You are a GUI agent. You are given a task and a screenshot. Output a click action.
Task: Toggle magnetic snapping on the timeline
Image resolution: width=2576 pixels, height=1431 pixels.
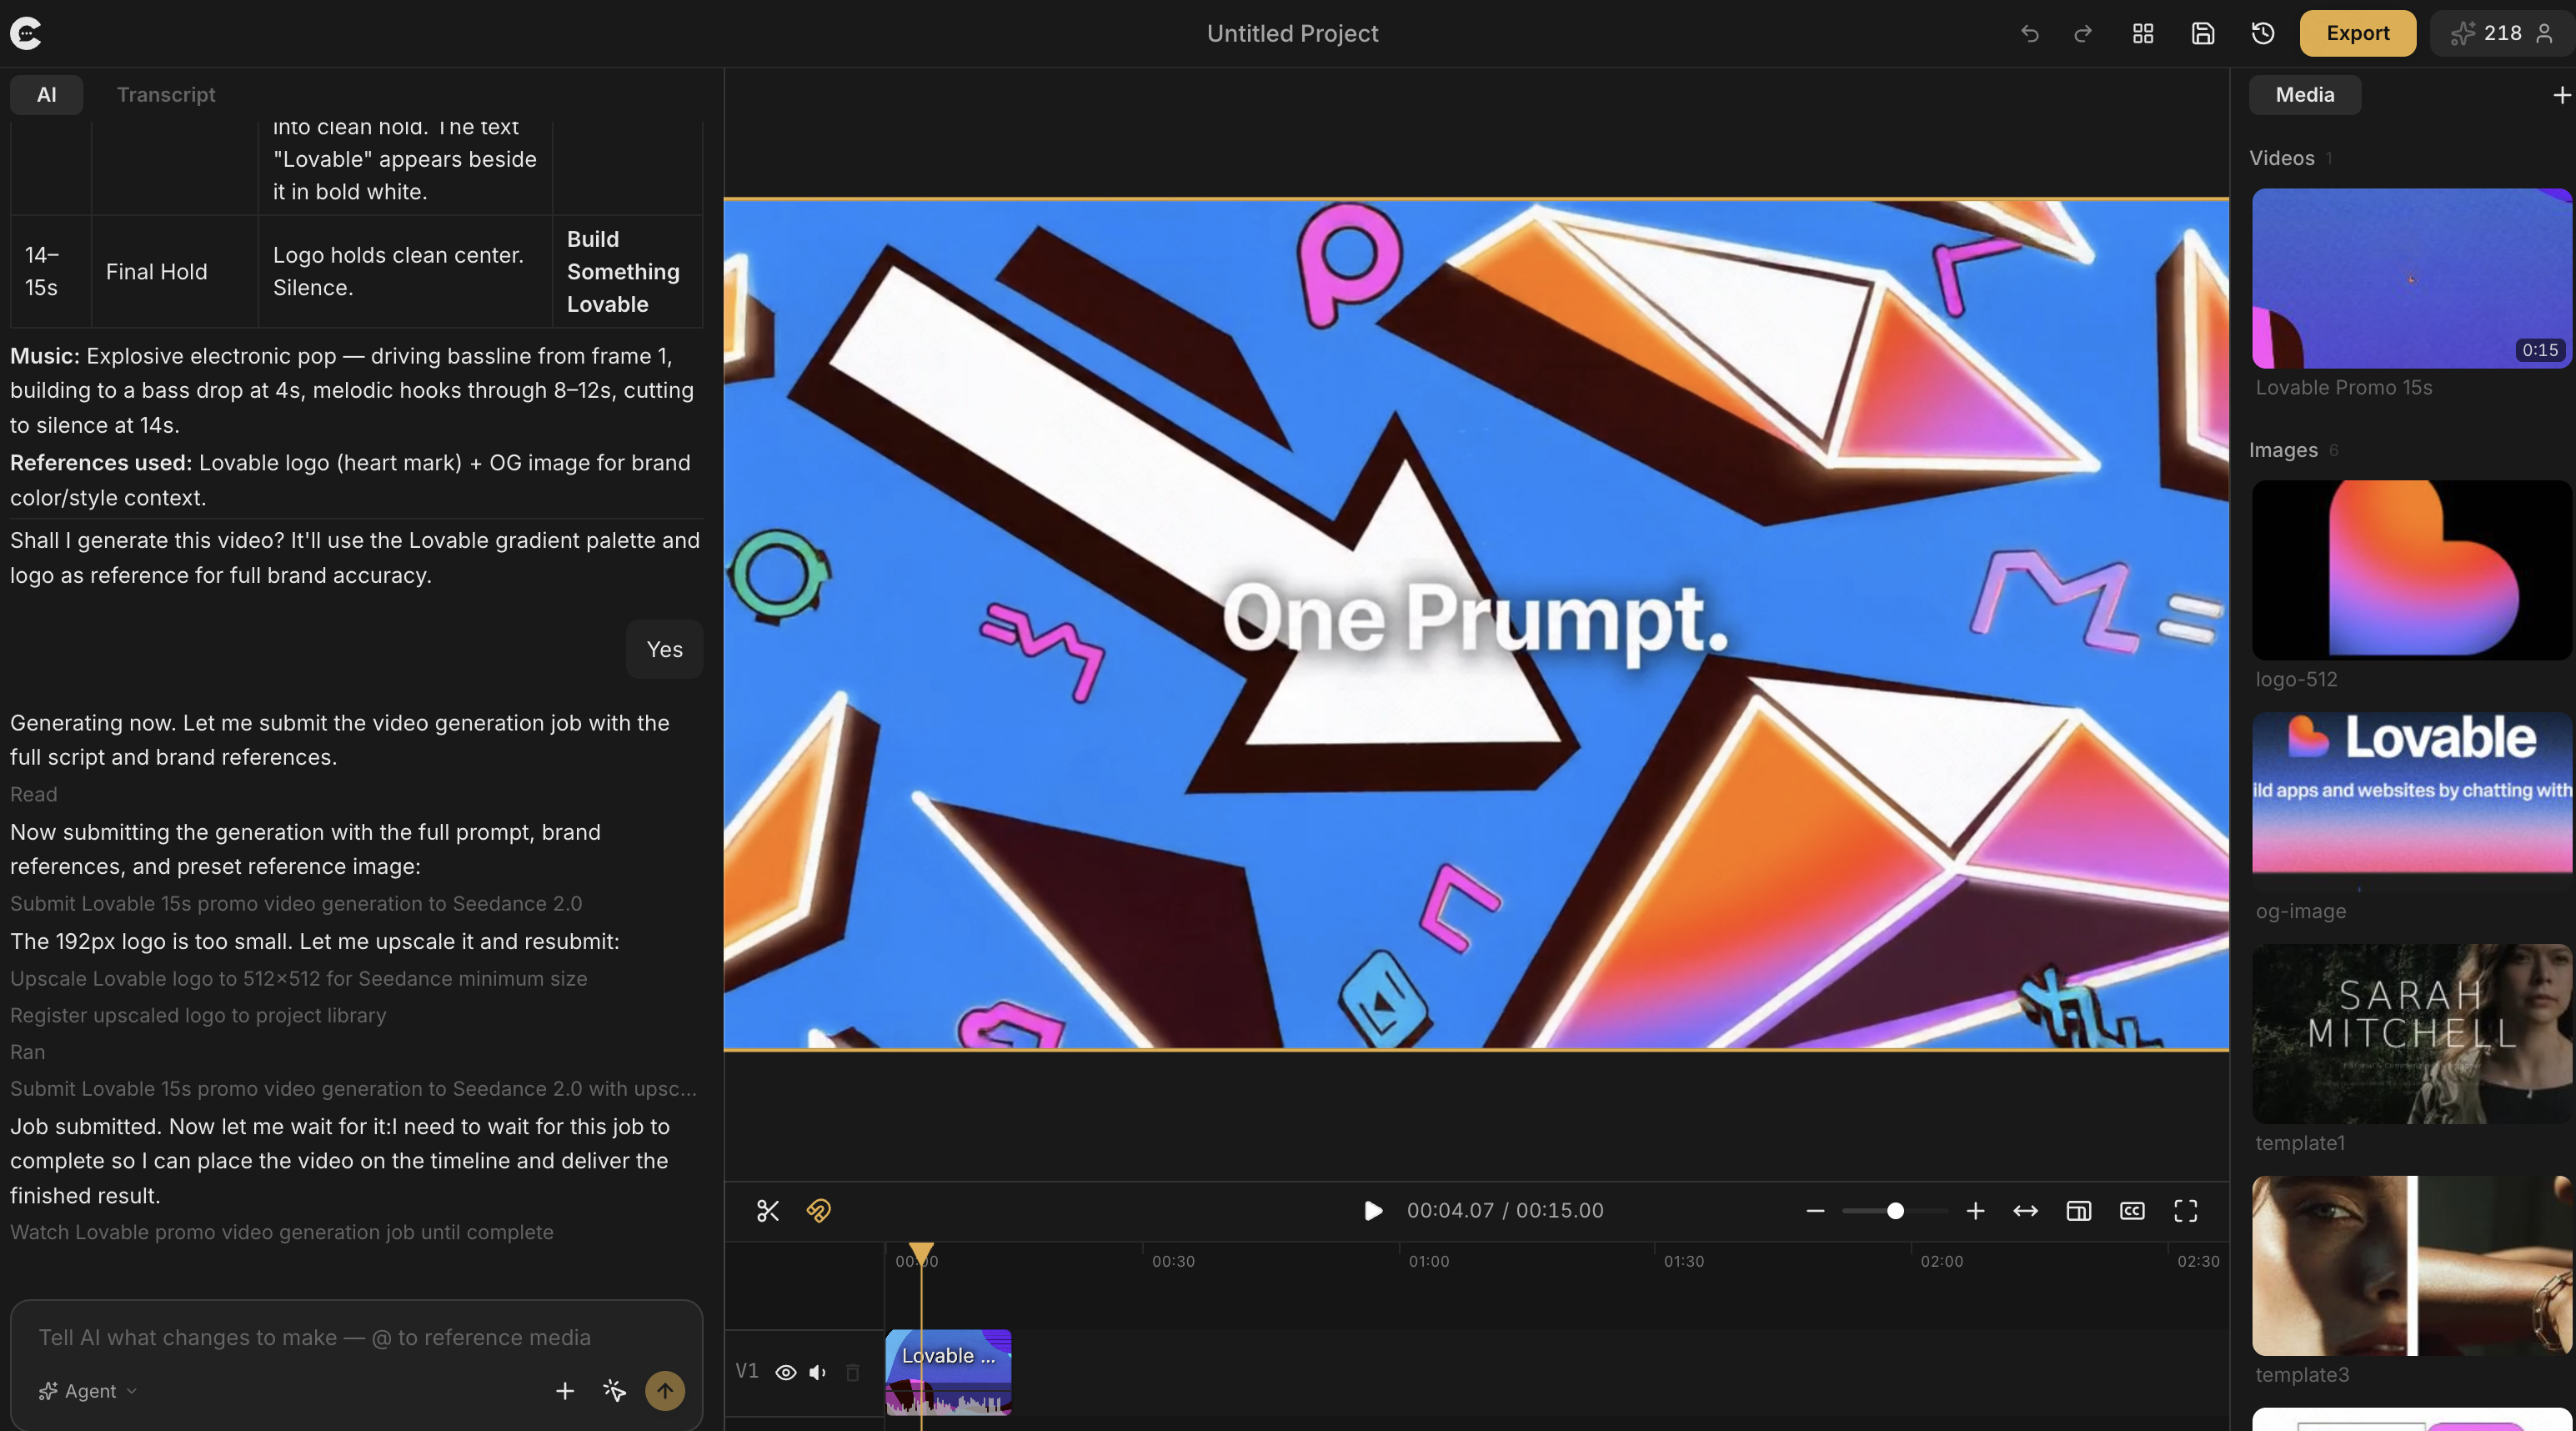(818, 1210)
